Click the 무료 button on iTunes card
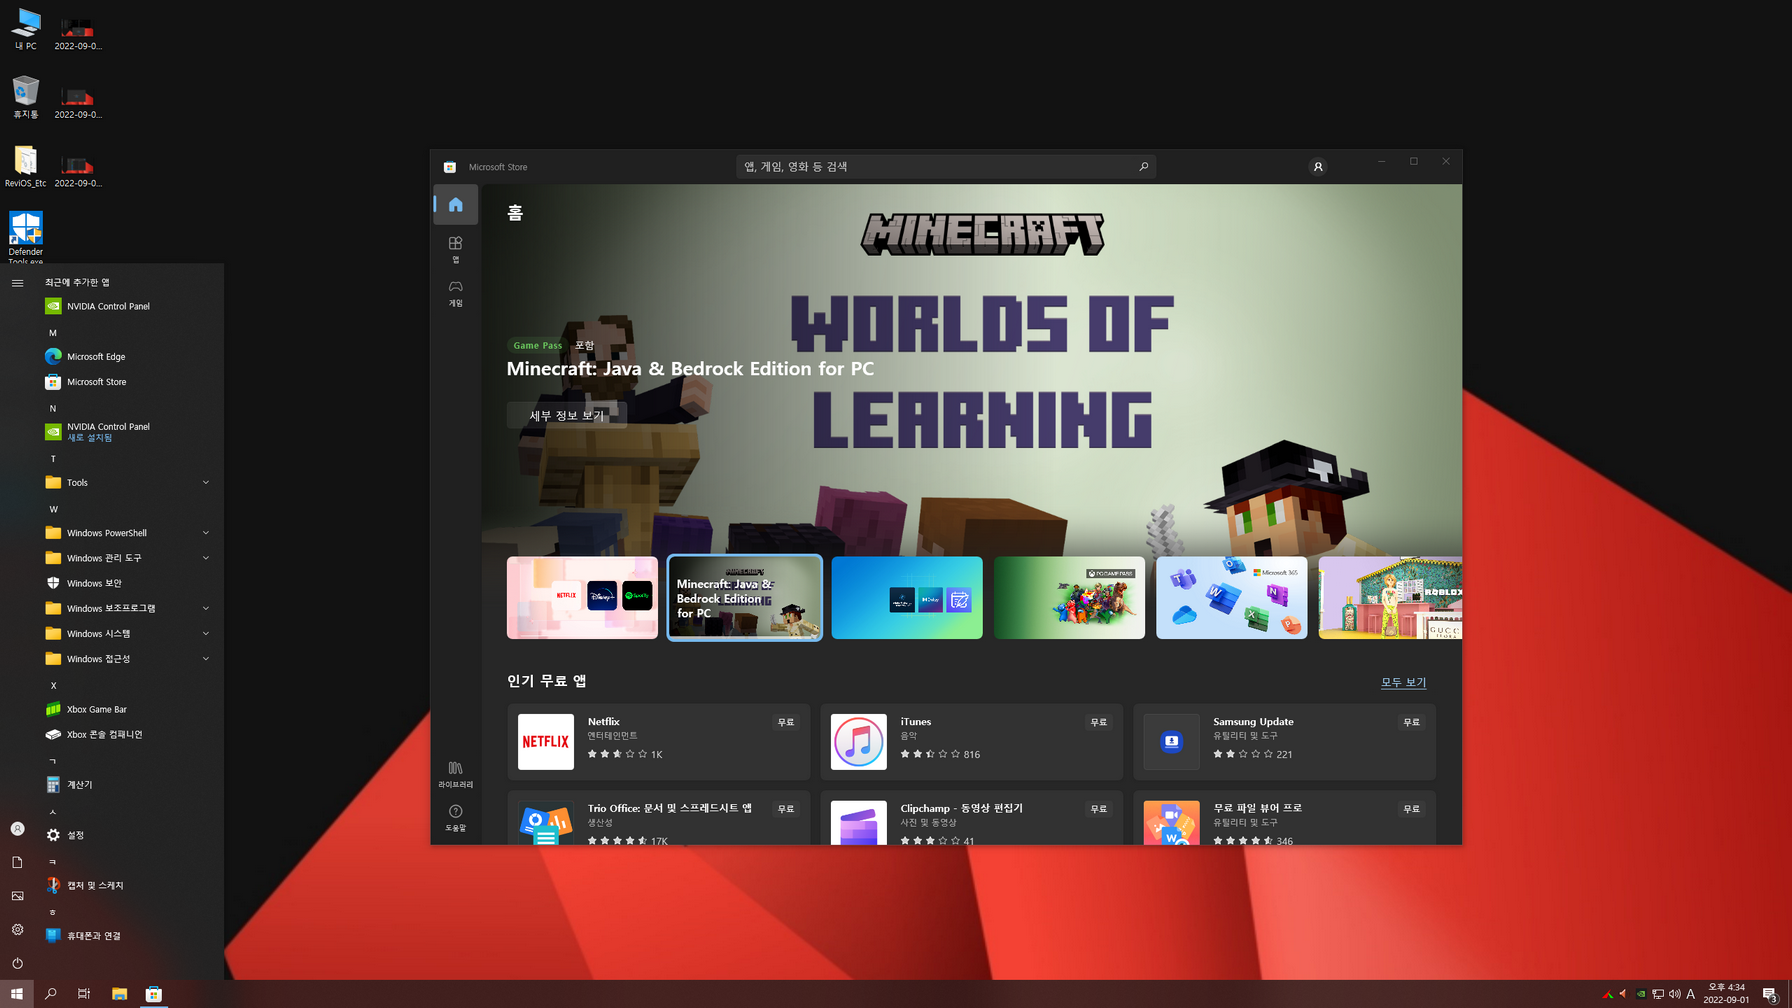 coord(1098,722)
